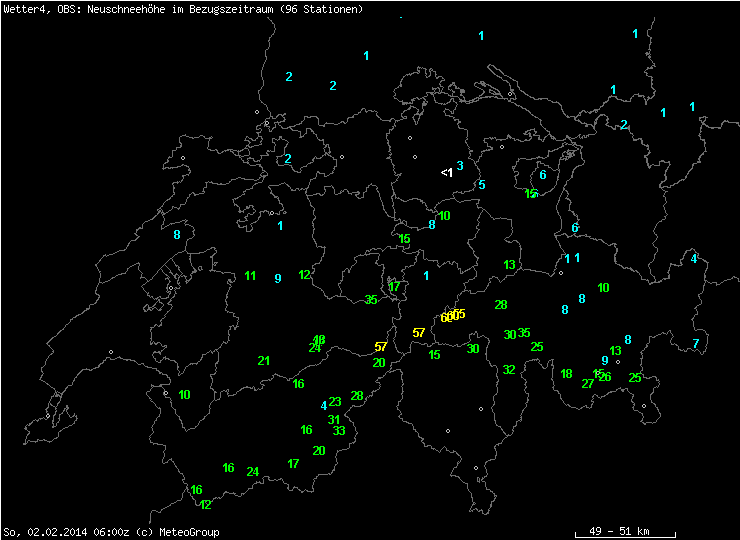The height and width of the screenshot is (540, 740).
Task: Pick the green 18 station value
Action: pyautogui.click(x=566, y=374)
